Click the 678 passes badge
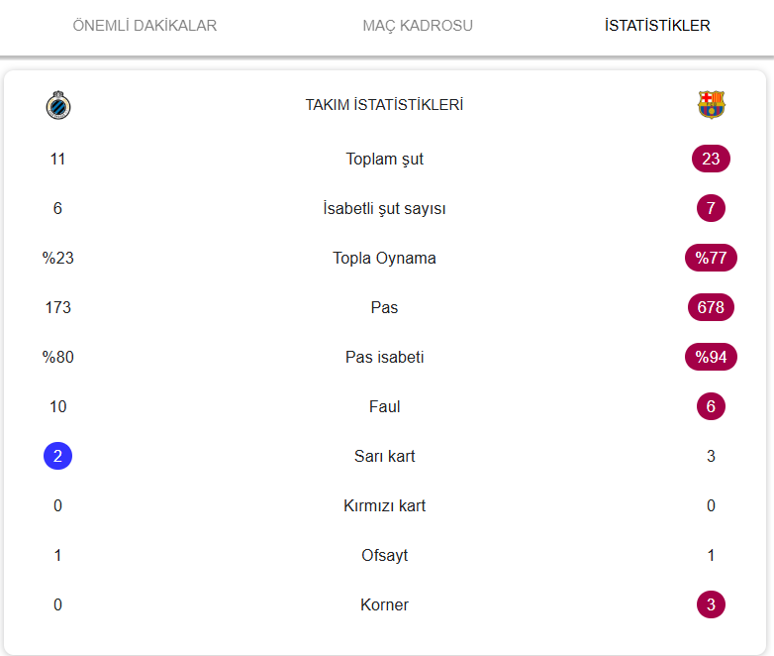The width and height of the screenshot is (774, 656). [711, 307]
